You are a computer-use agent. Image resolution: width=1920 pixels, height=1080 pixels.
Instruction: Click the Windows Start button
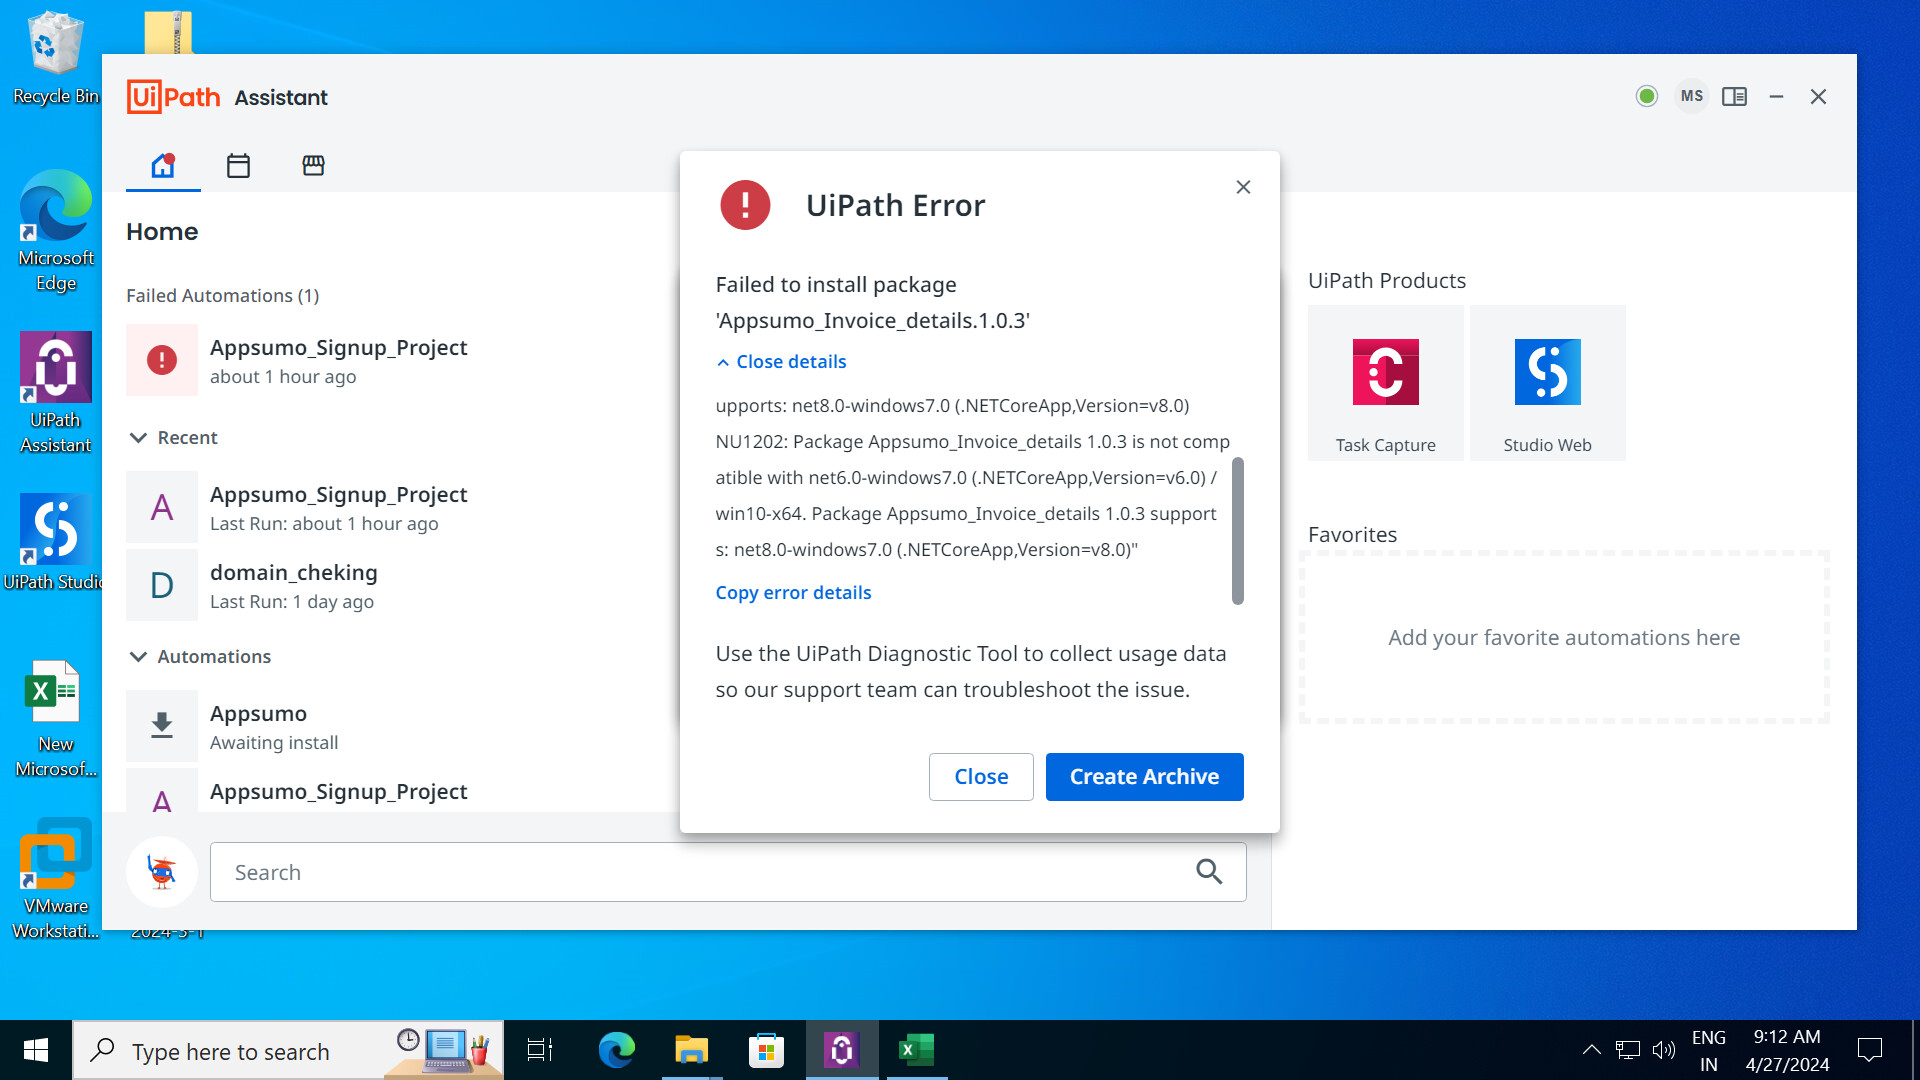36,1050
